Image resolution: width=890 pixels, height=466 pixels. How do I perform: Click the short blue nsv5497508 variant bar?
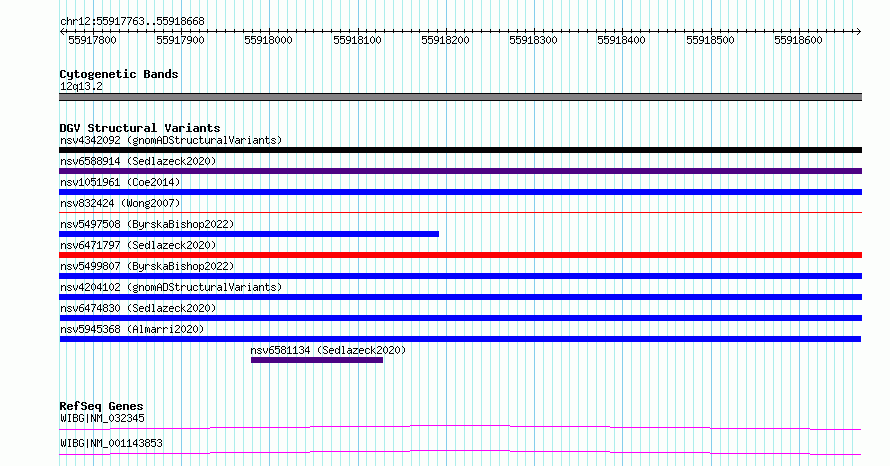(x=249, y=234)
